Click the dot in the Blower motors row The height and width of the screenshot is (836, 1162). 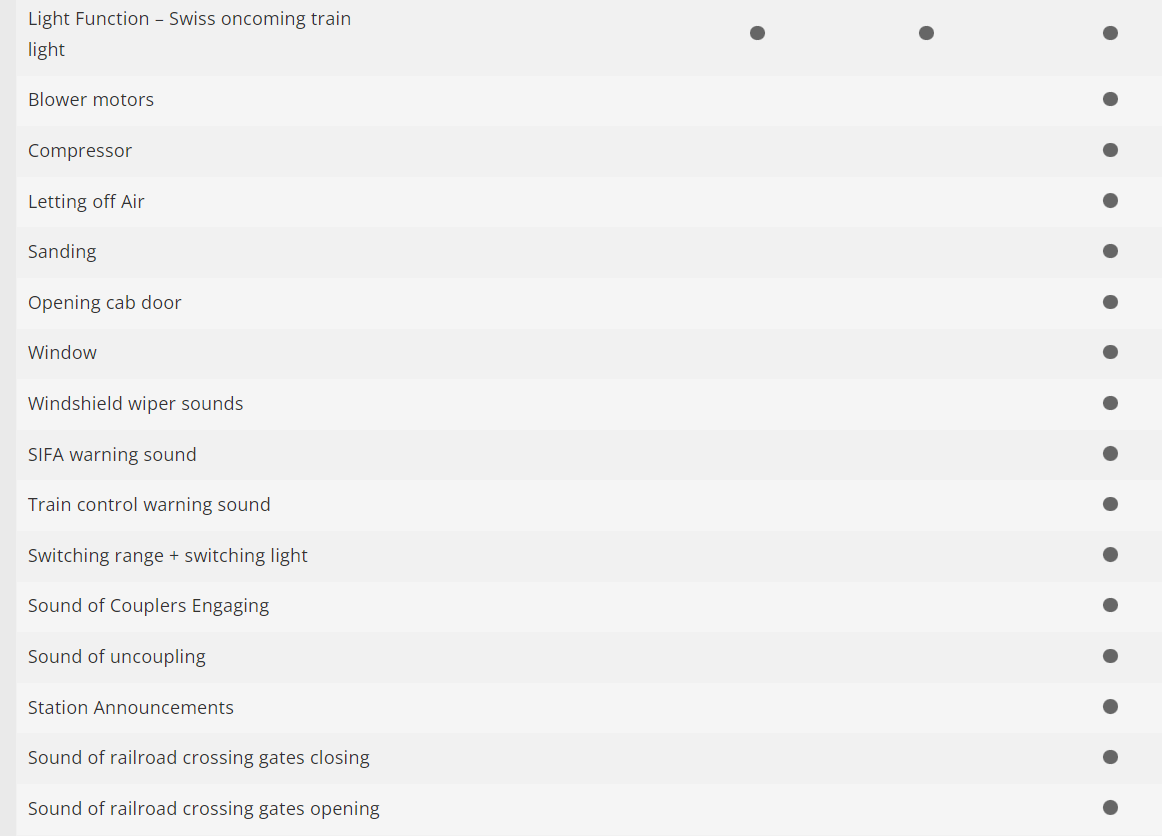pyautogui.click(x=1110, y=99)
